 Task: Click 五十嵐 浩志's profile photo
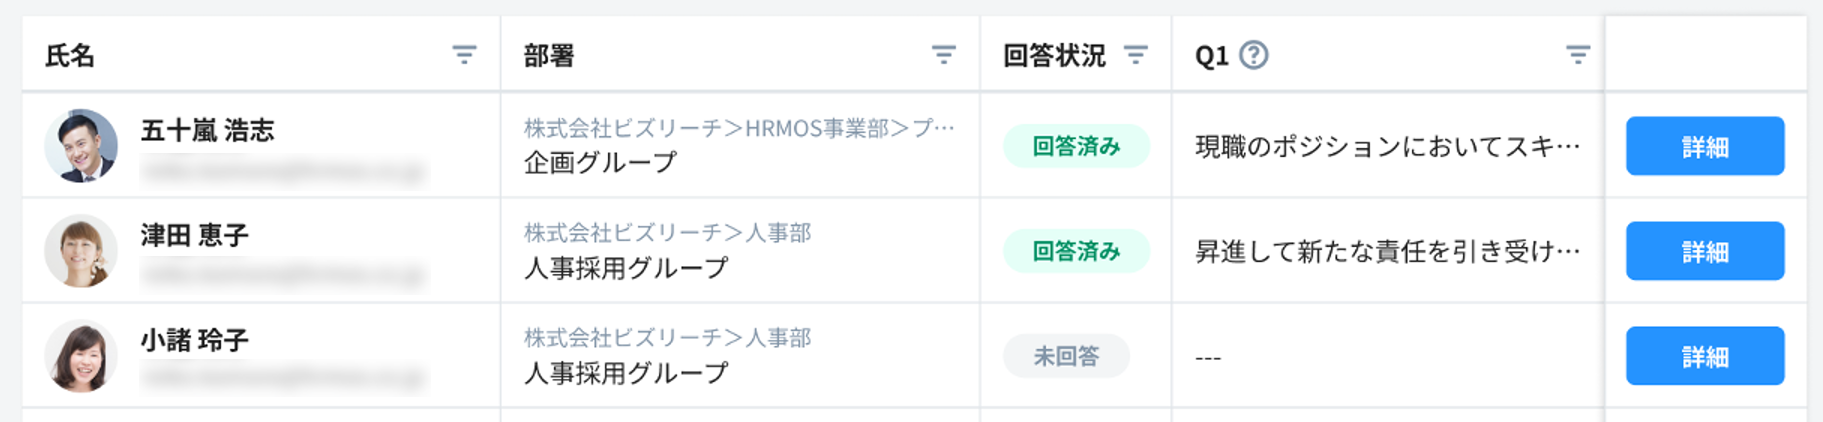click(x=81, y=146)
